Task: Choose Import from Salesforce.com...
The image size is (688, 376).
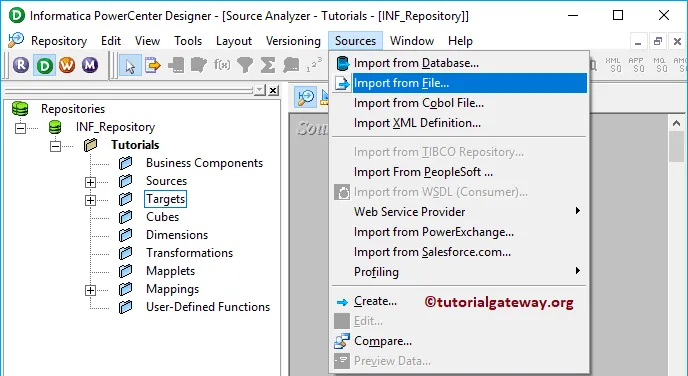Action: click(x=459, y=252)
